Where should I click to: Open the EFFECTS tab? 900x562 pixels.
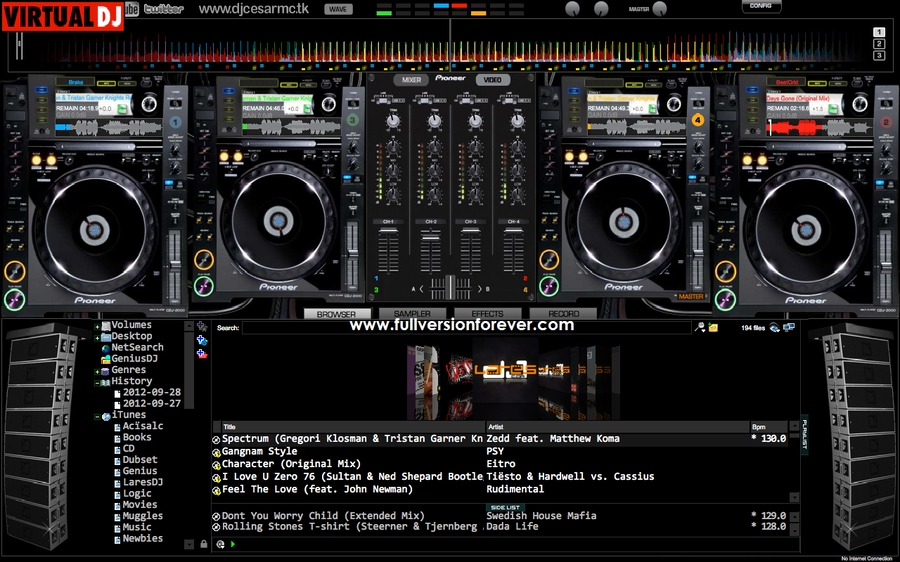click(x=487, y=314)
